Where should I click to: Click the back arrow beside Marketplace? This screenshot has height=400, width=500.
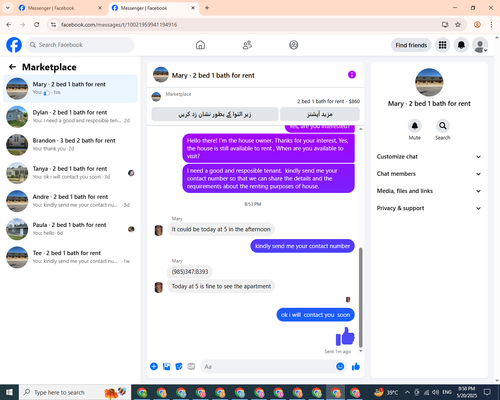pos(13,67)
